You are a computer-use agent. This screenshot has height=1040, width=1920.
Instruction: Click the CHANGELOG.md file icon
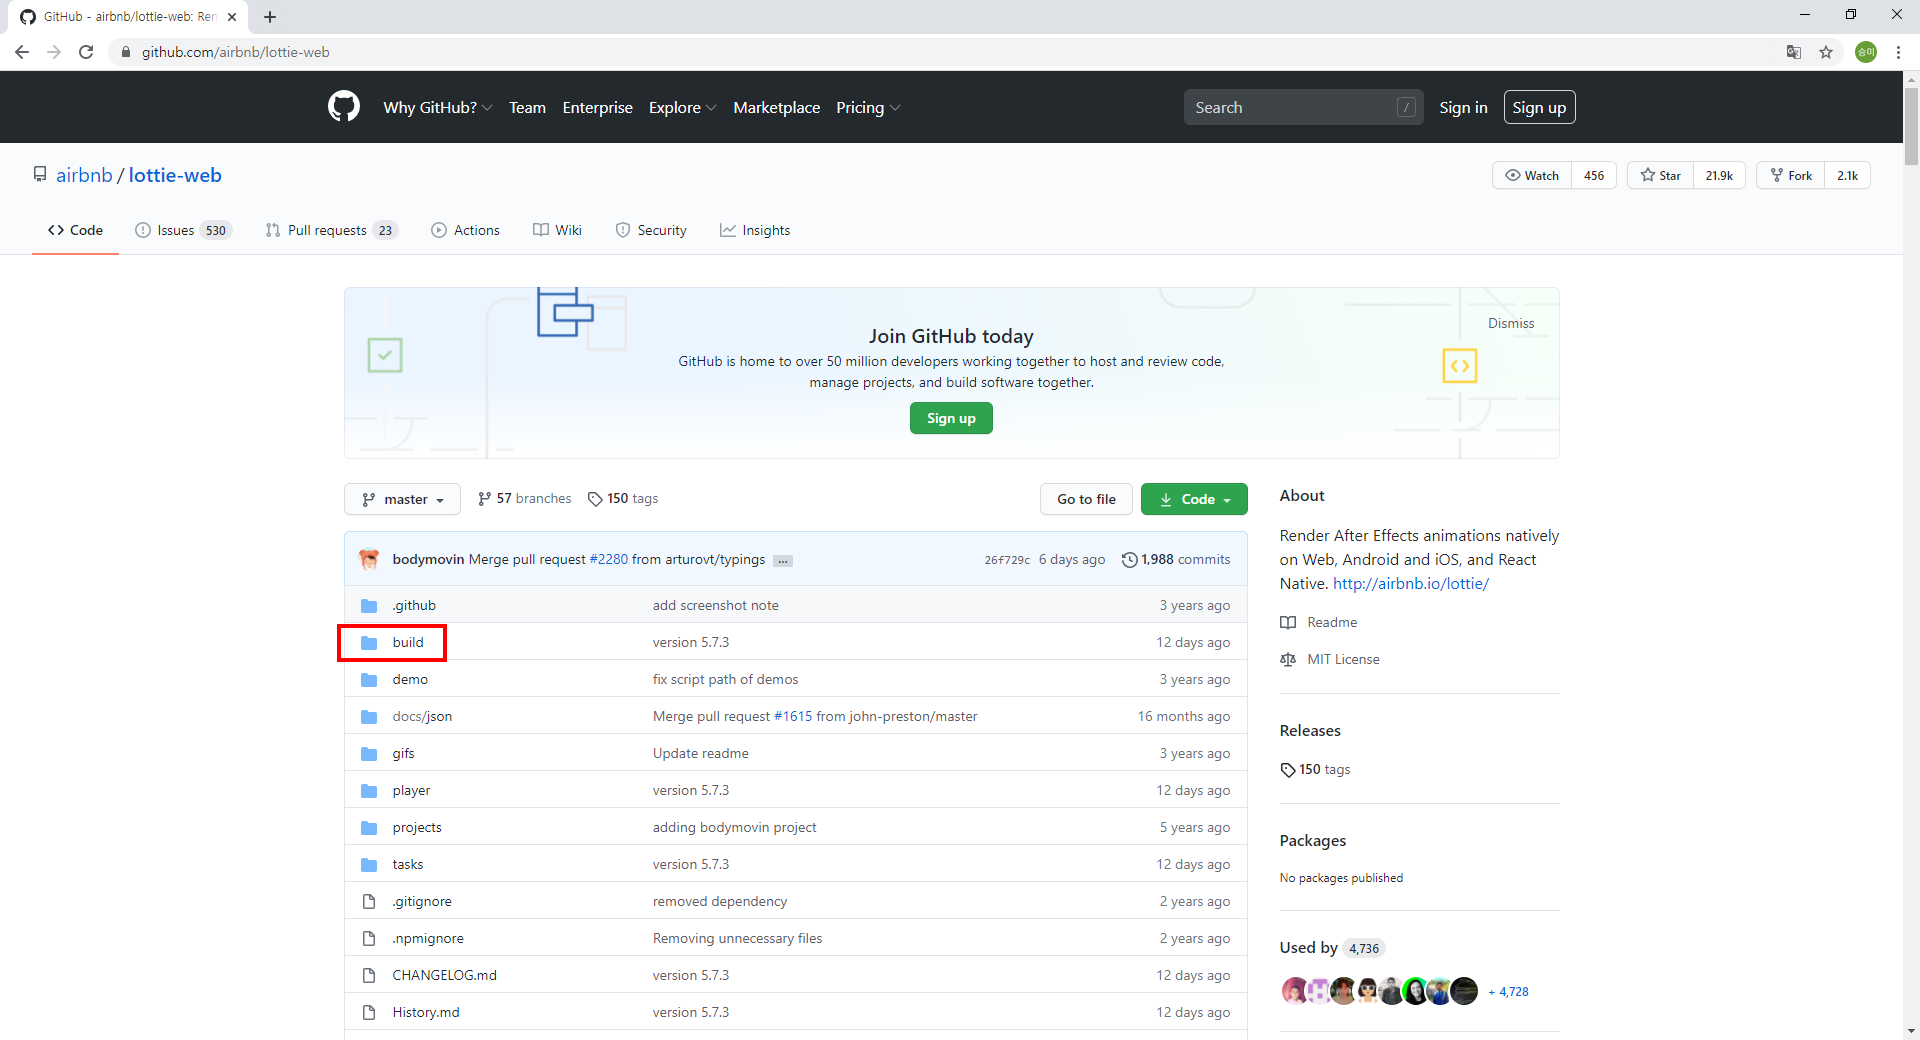(369, 976)
